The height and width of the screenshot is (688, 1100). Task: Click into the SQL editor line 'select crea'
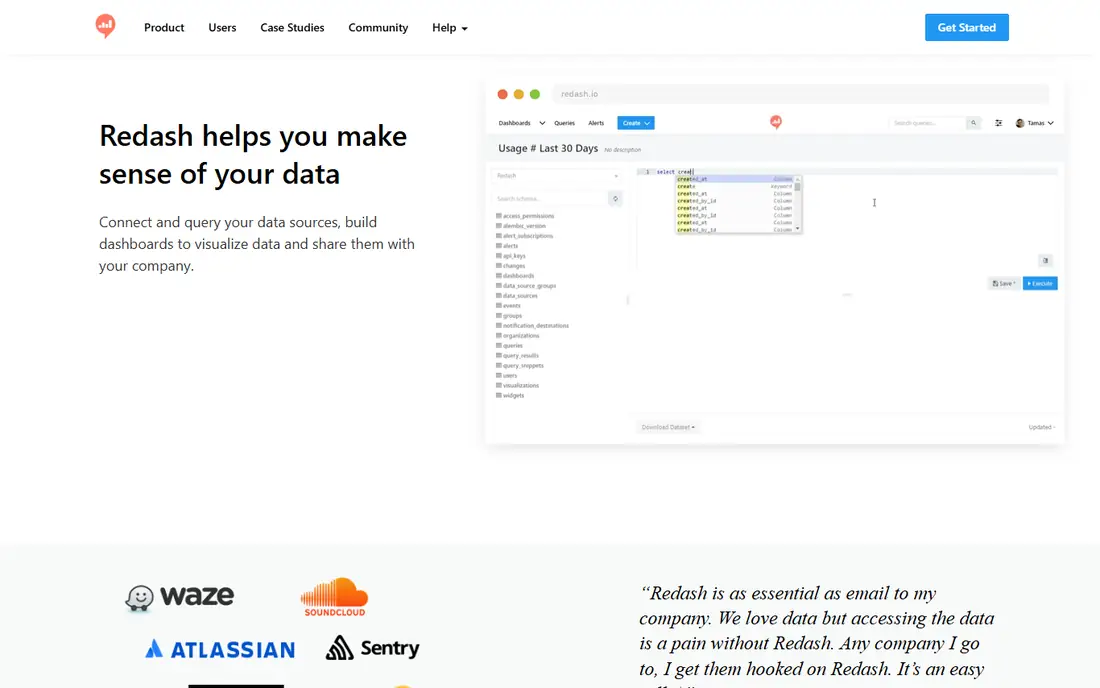pos(846,172)
